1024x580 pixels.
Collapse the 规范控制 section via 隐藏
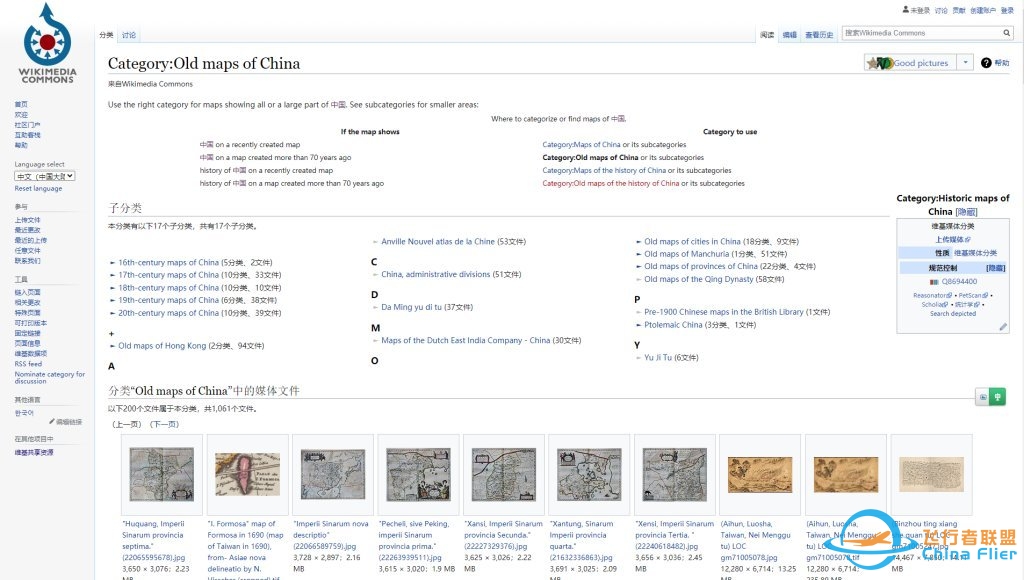pos(995,268)
